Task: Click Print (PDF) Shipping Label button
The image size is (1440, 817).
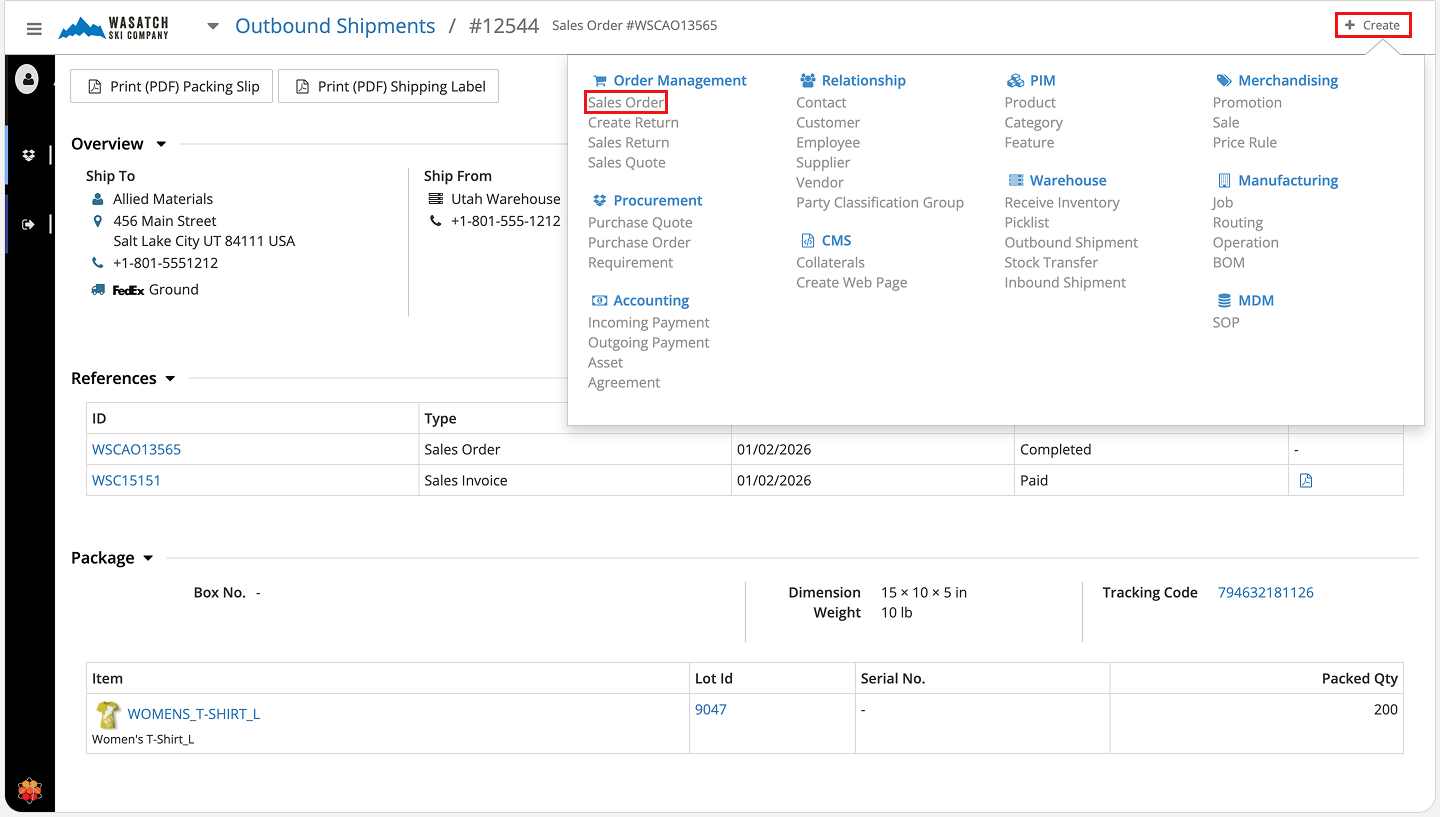Action: click(388, 87)
